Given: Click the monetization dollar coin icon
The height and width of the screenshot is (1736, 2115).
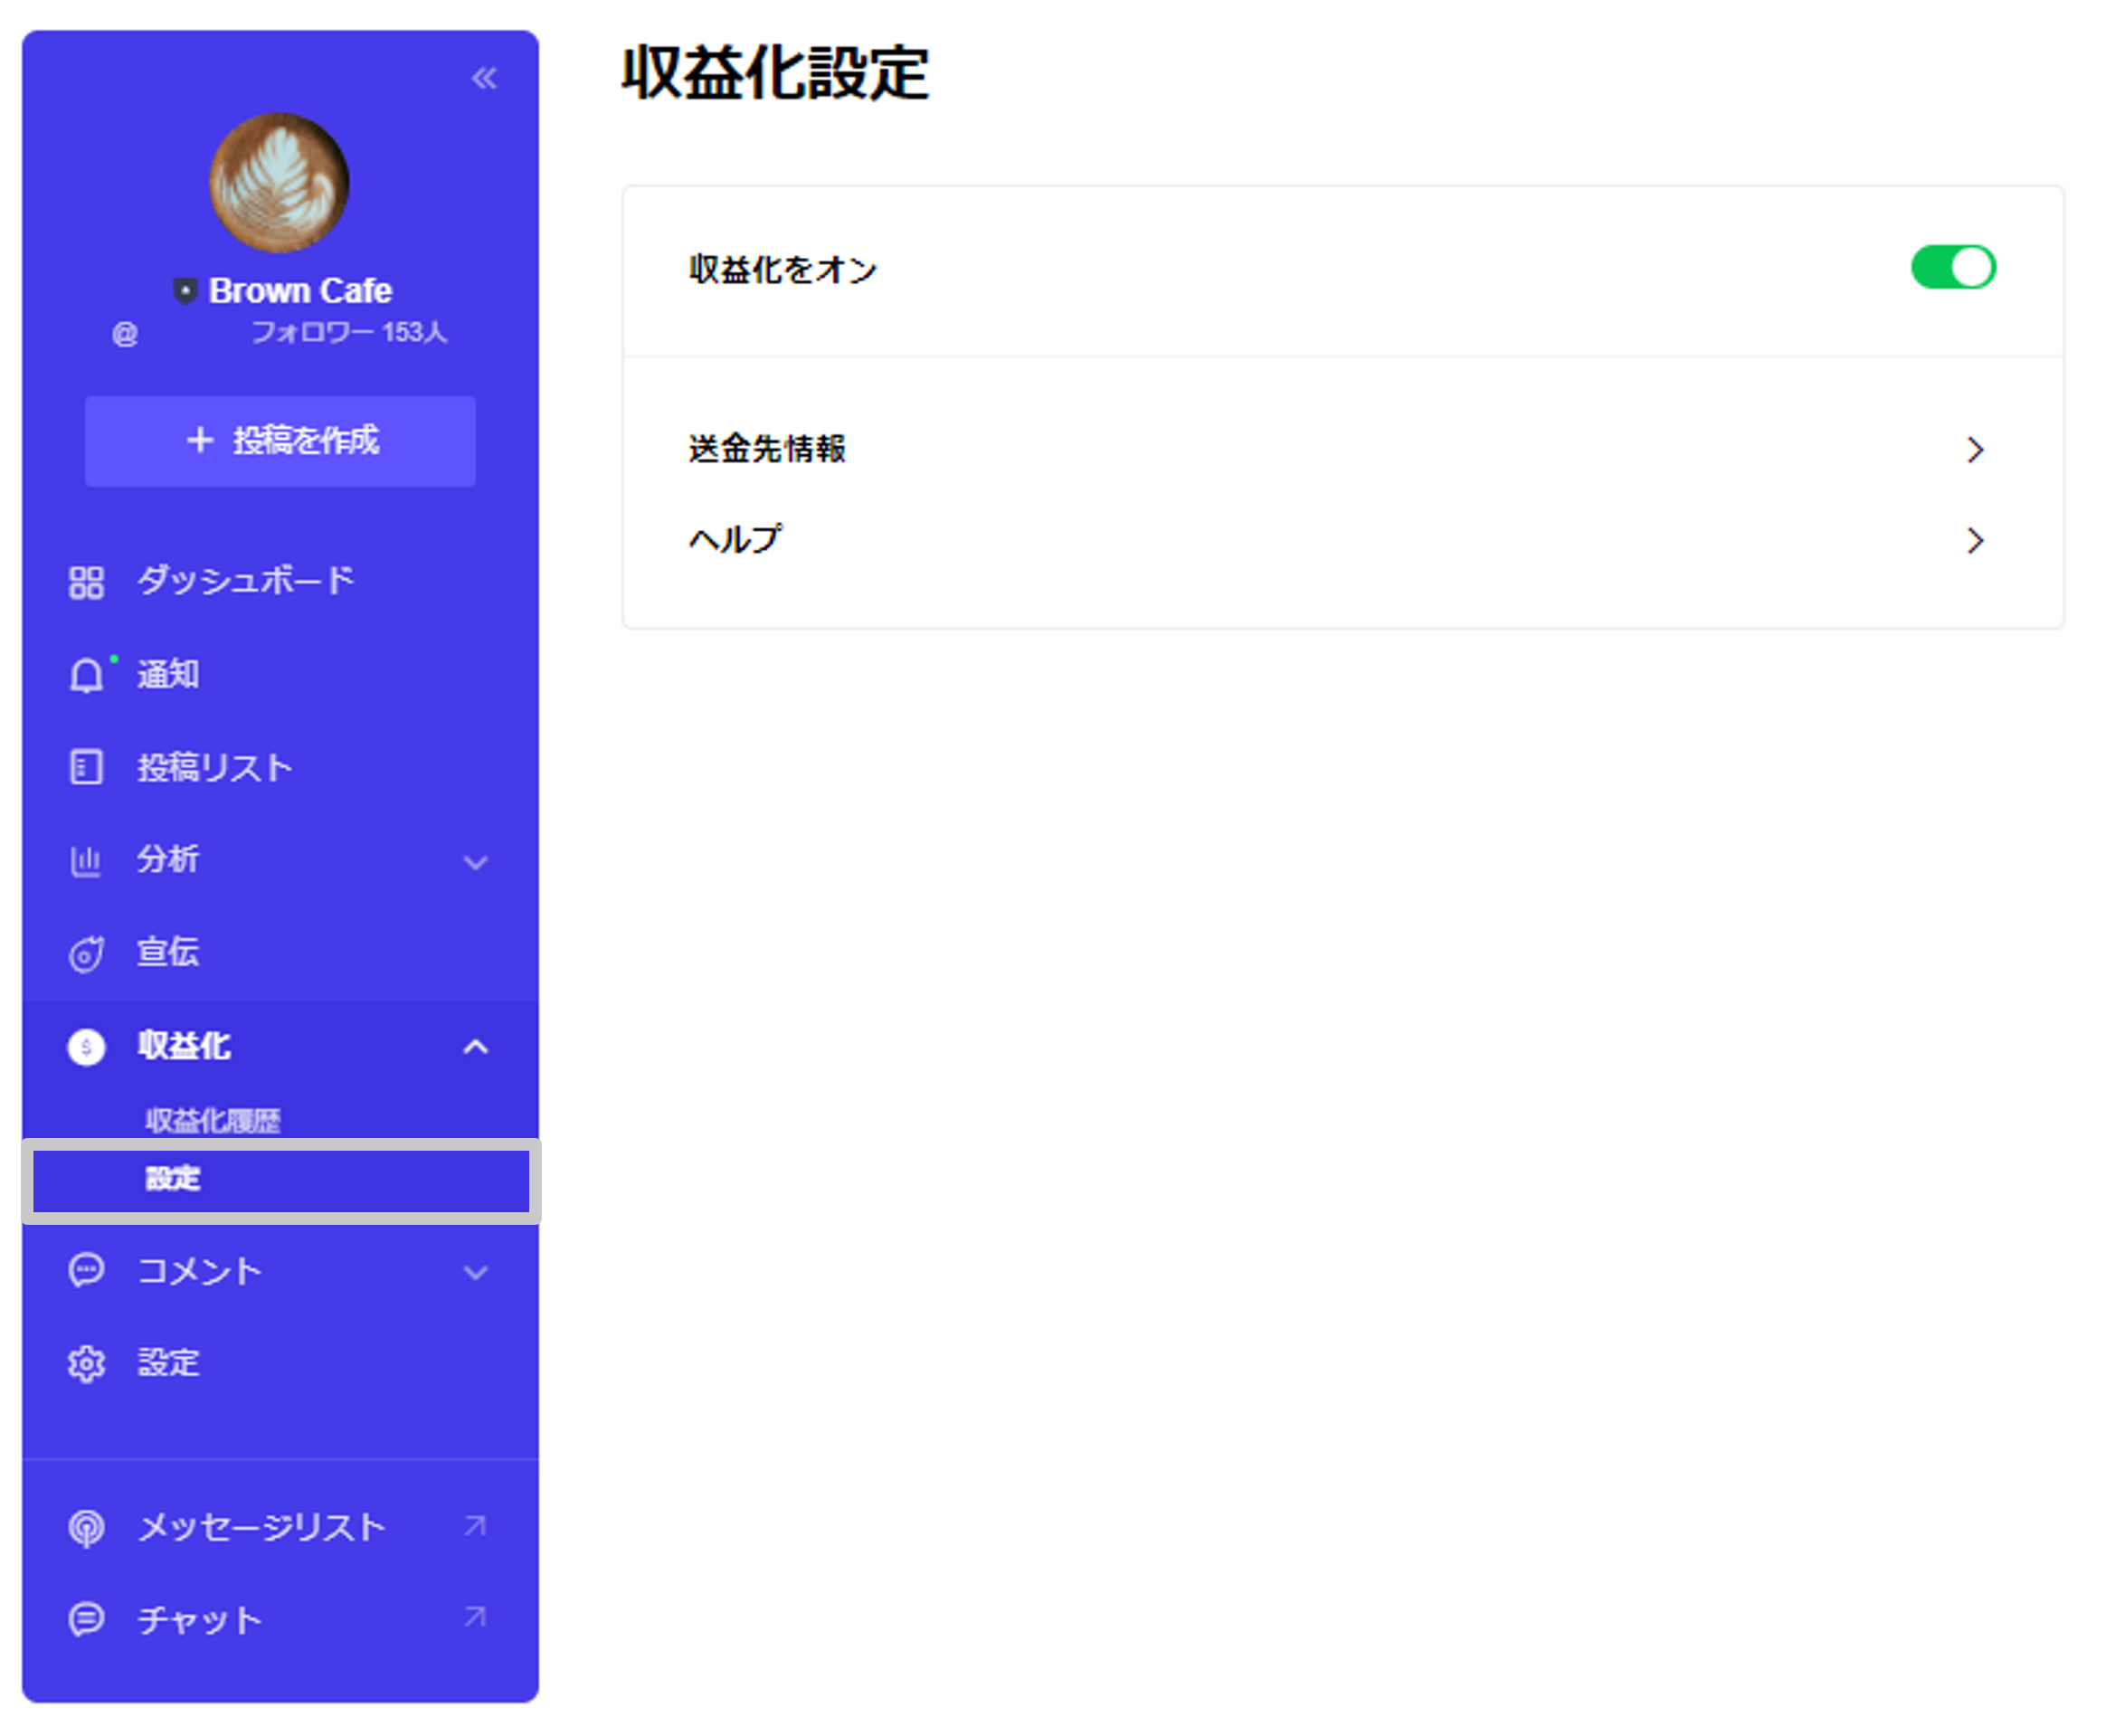Looking at the screenshot, I should pyautogui.click(x=86, y=1047).
